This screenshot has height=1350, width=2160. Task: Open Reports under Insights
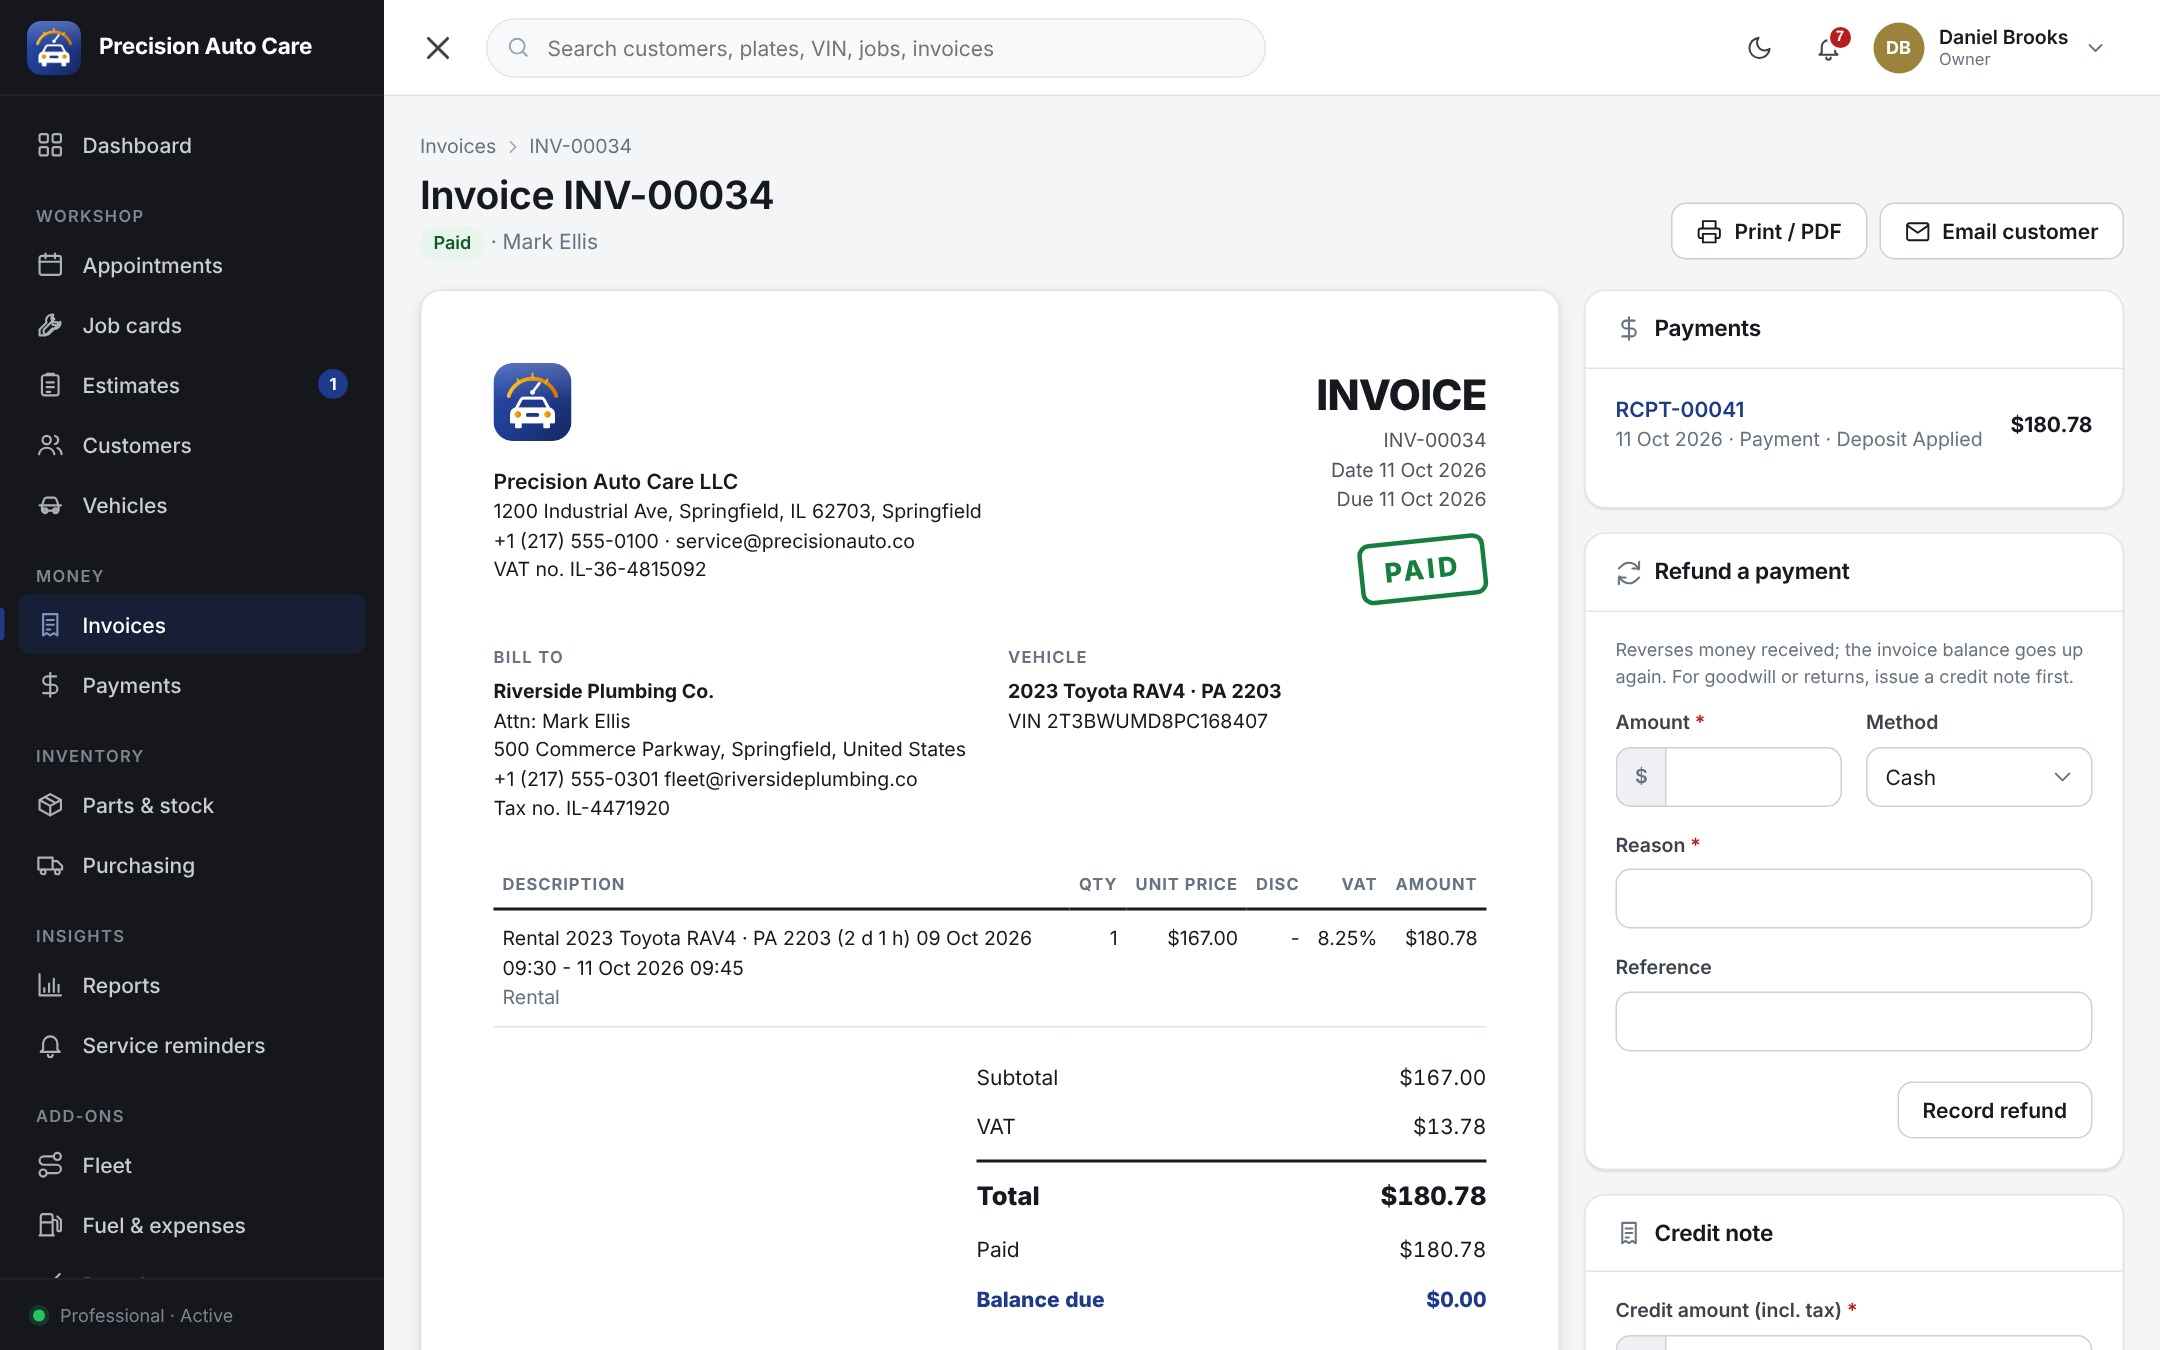click(192, 985)
